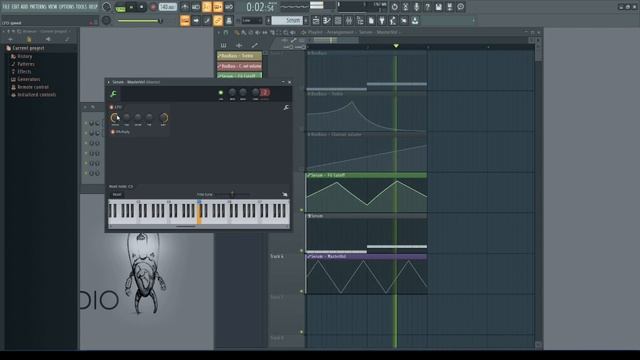This screenshot has height=360, width=640.
Task: Adjust the Fine tune slider
Action: click(x=233, y=194)
